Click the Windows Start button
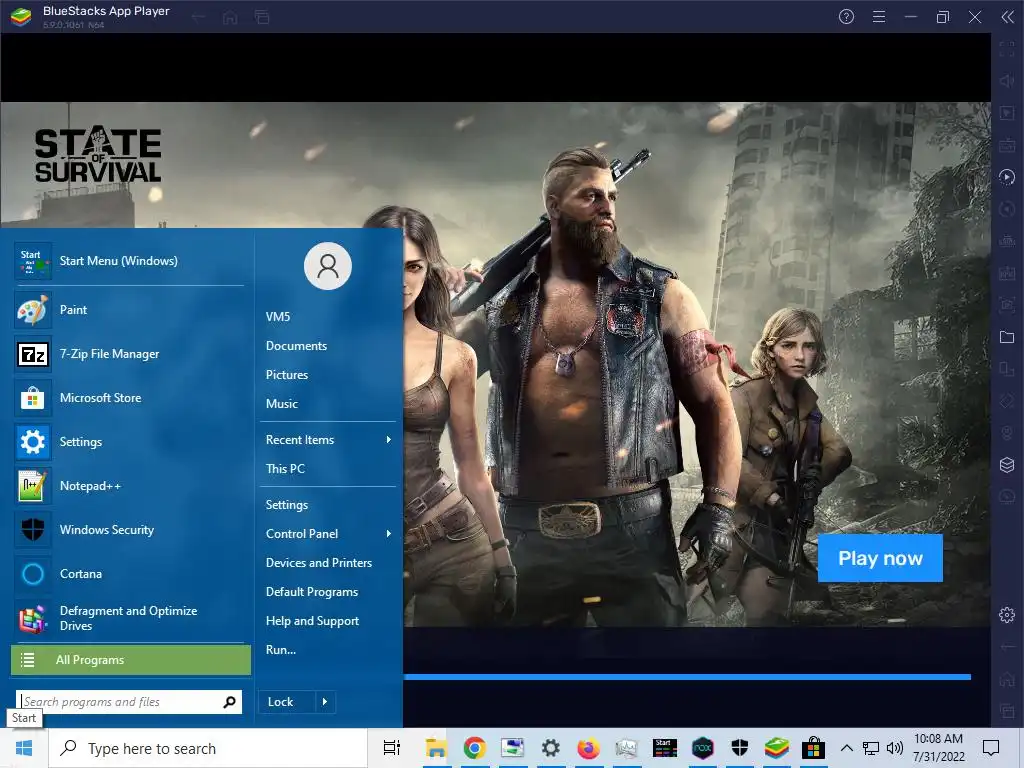The height and width of the screenshot is (768, 1024). (x=24, y=748)
